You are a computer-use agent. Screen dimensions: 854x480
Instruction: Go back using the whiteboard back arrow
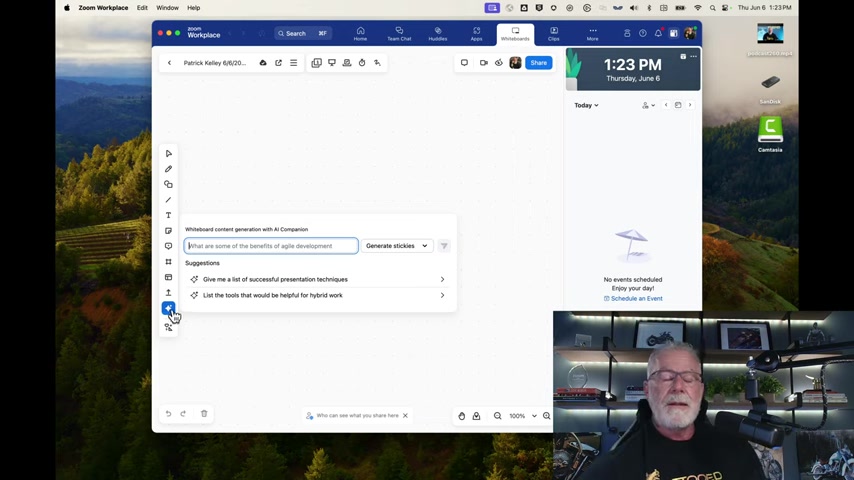point(169,63)
